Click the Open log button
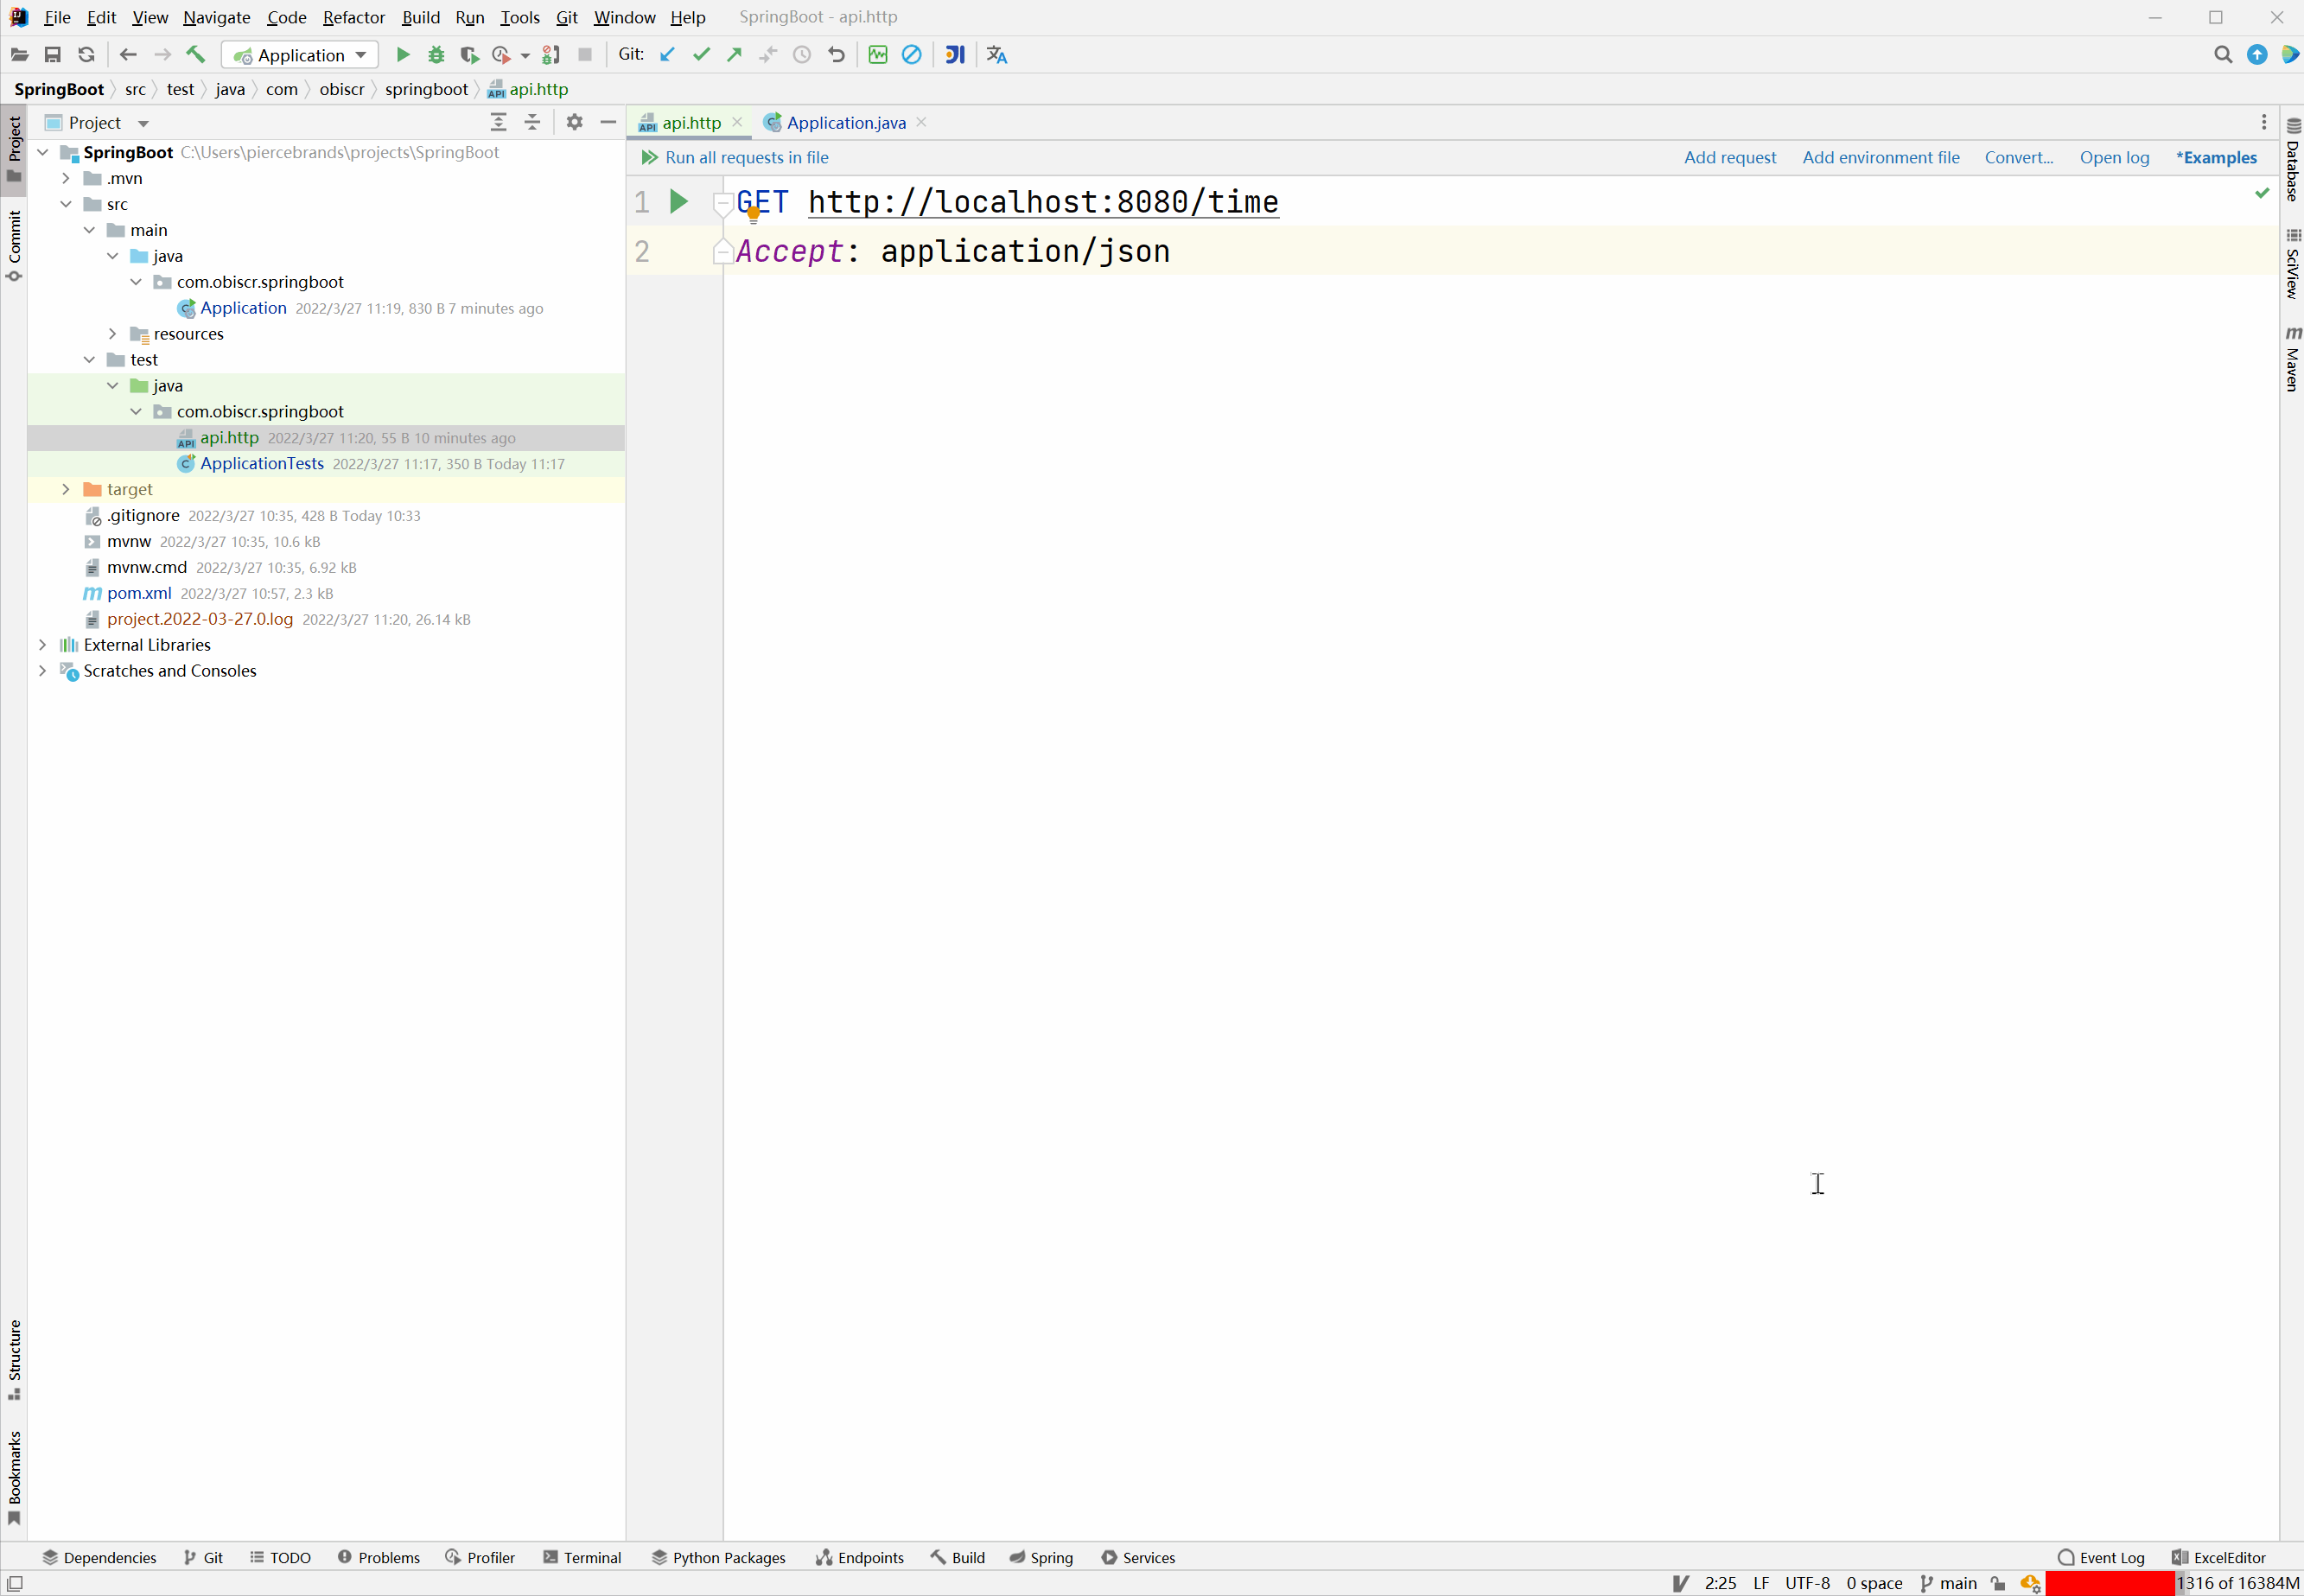This screenshot has width=2304, height=1596. pyautogui.click(x=2113, y=156)
